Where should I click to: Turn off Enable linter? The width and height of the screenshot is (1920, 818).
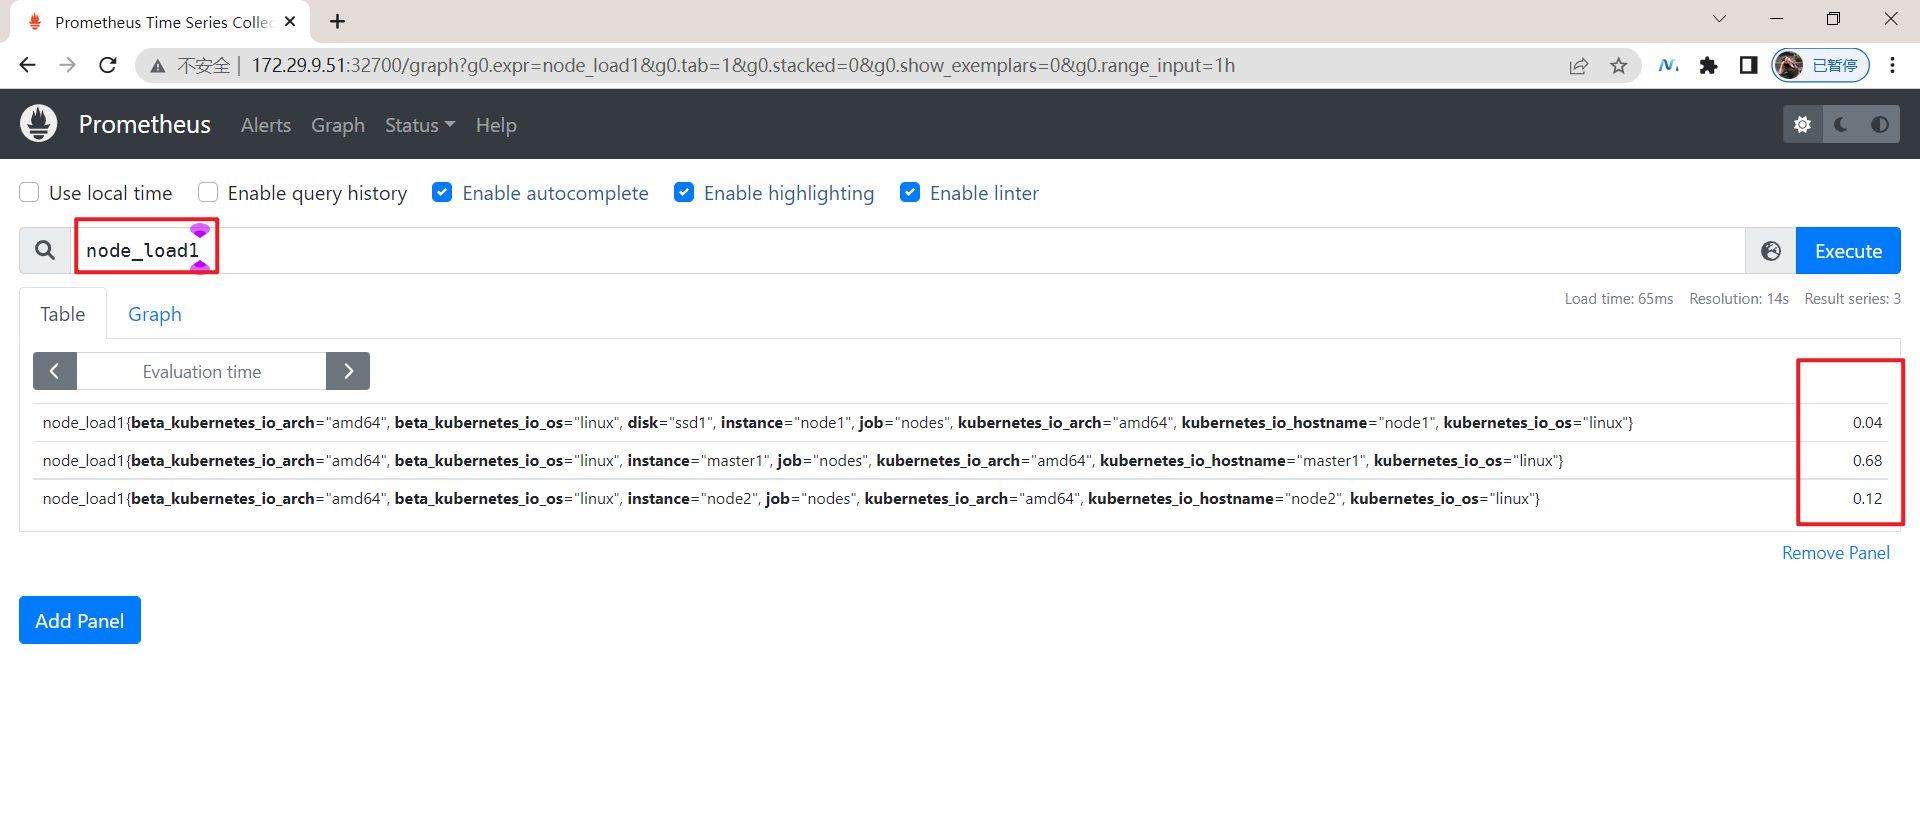click(910, 192)
